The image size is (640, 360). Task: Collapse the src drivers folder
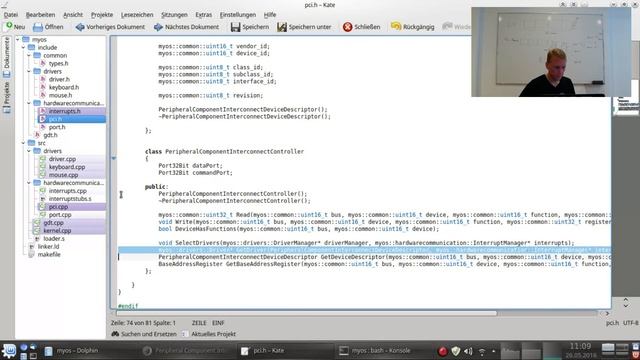(29, 151)
